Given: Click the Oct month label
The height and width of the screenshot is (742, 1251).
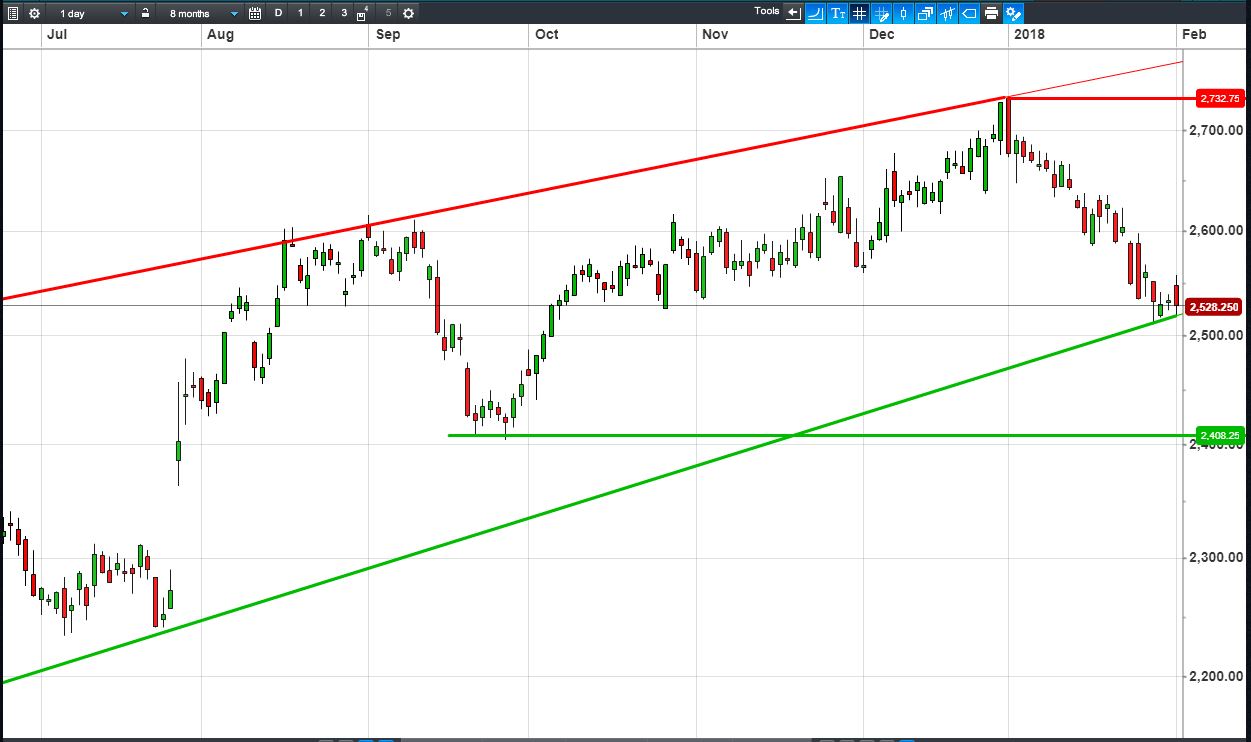Looking at the screenshot, I should [546, 34].
